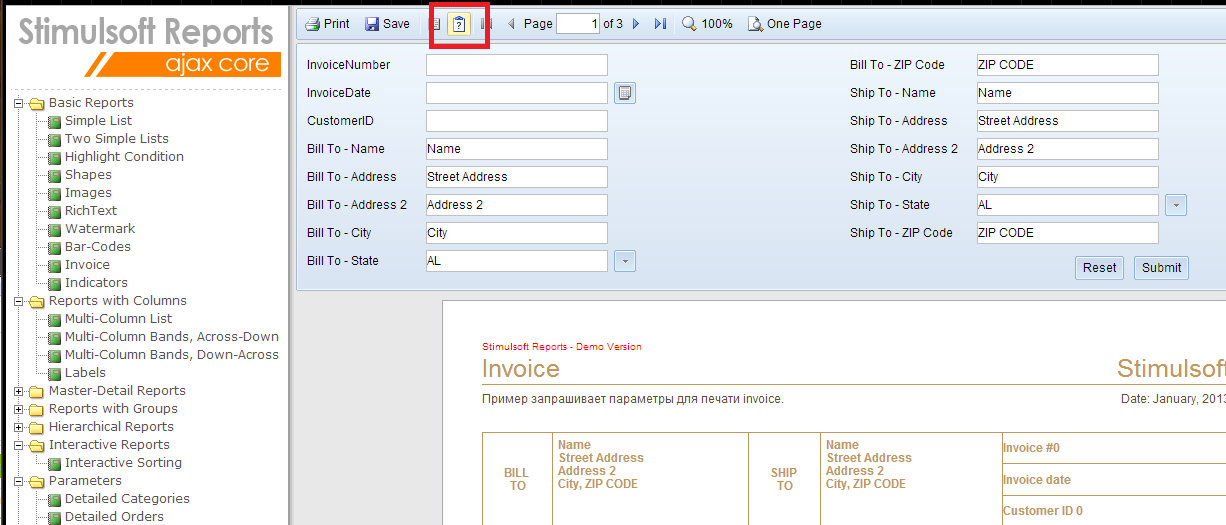
Task: Open the Two Simple Lists report
Action: (117, 139)
